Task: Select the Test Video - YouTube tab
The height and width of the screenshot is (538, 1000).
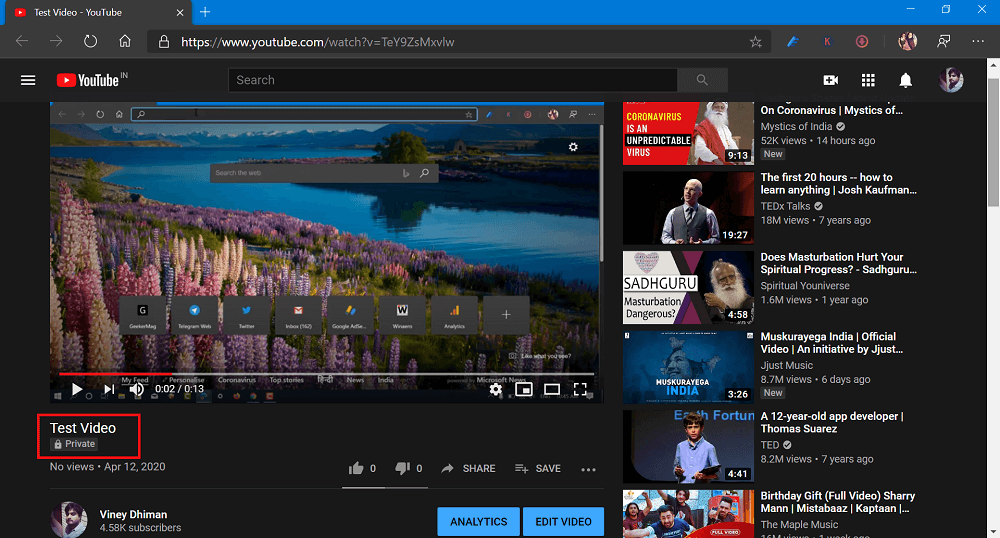Action: tap(99, 12)
